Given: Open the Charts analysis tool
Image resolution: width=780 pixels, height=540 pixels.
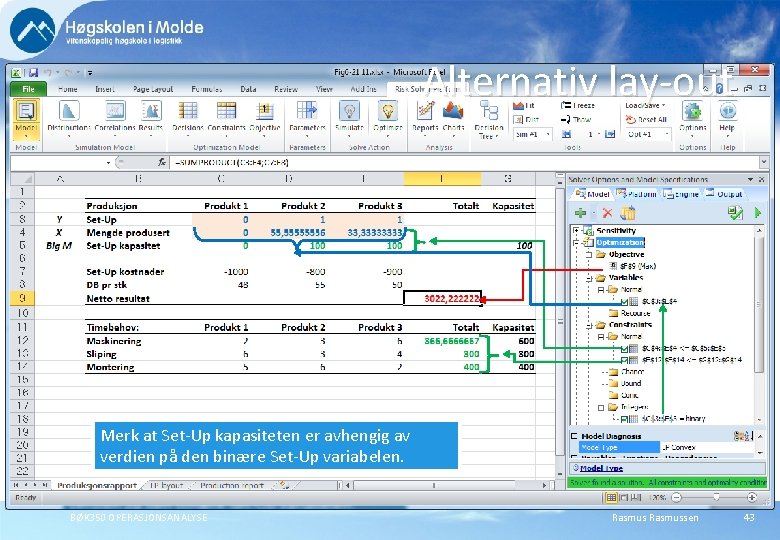Looking at the screenshot, I should pos(453,117).
